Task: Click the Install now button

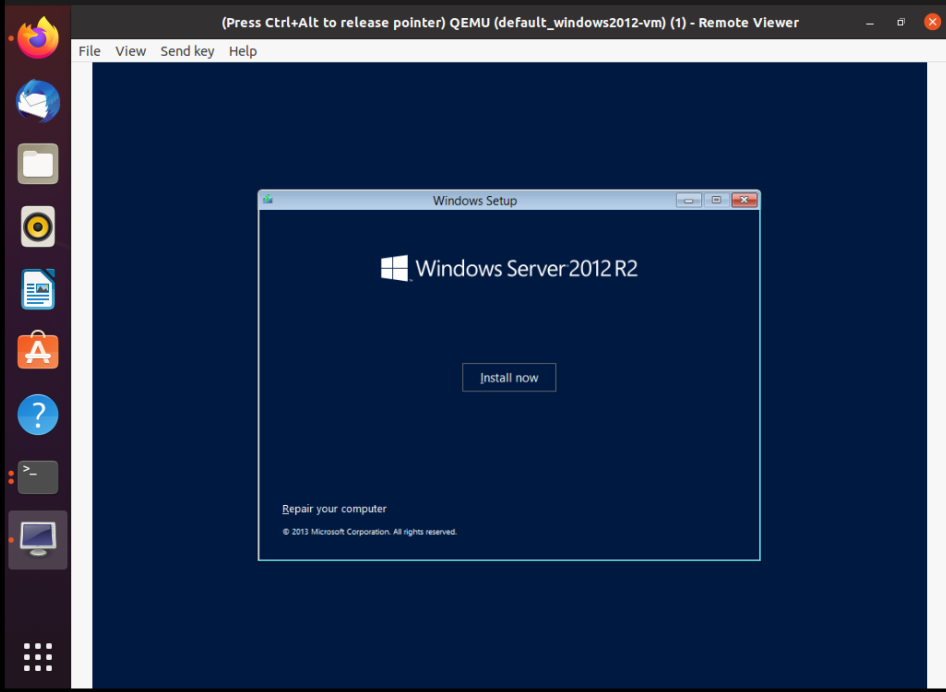Action: [x=509, y=378]
